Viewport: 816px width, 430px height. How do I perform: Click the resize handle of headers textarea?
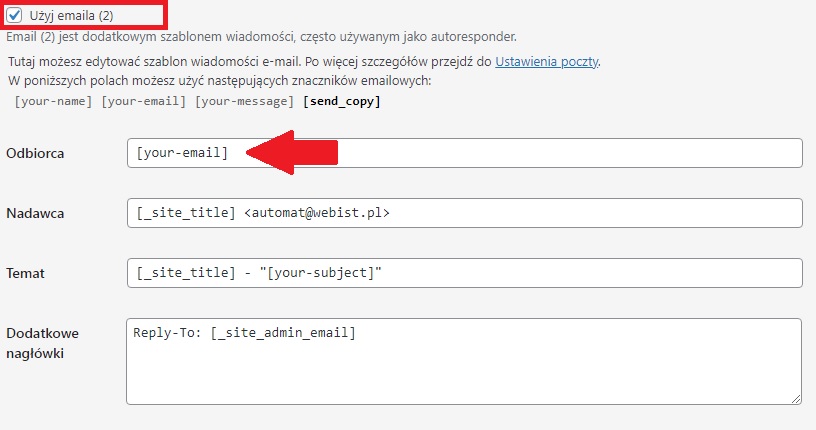pos(796,398)
